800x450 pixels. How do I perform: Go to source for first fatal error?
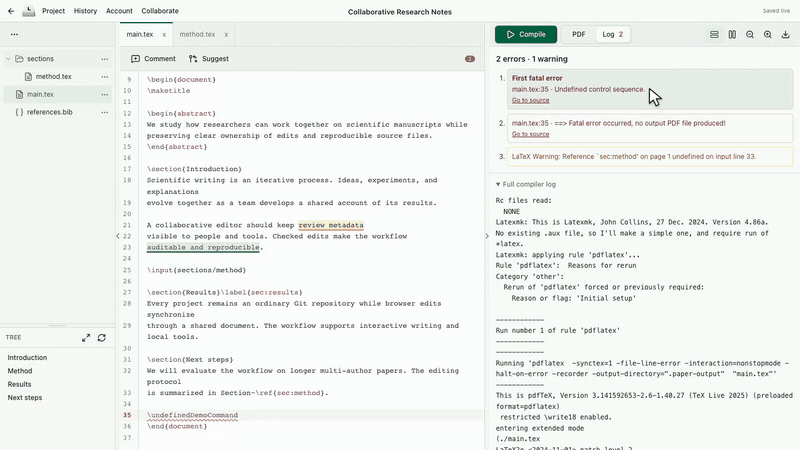click(530, 101)
